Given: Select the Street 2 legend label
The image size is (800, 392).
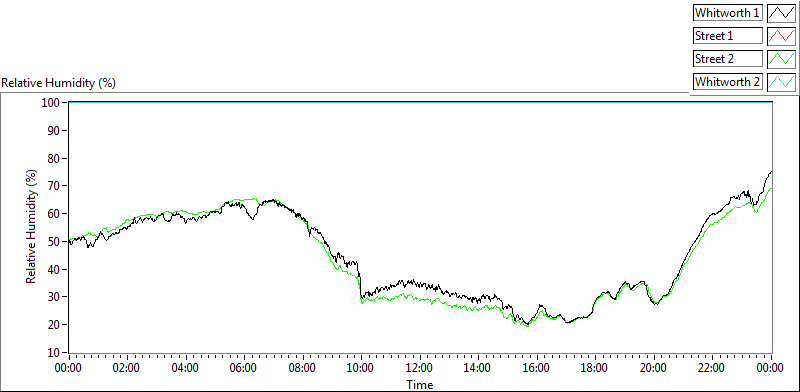Looking at the screenshot, I should tap(728, 59).
